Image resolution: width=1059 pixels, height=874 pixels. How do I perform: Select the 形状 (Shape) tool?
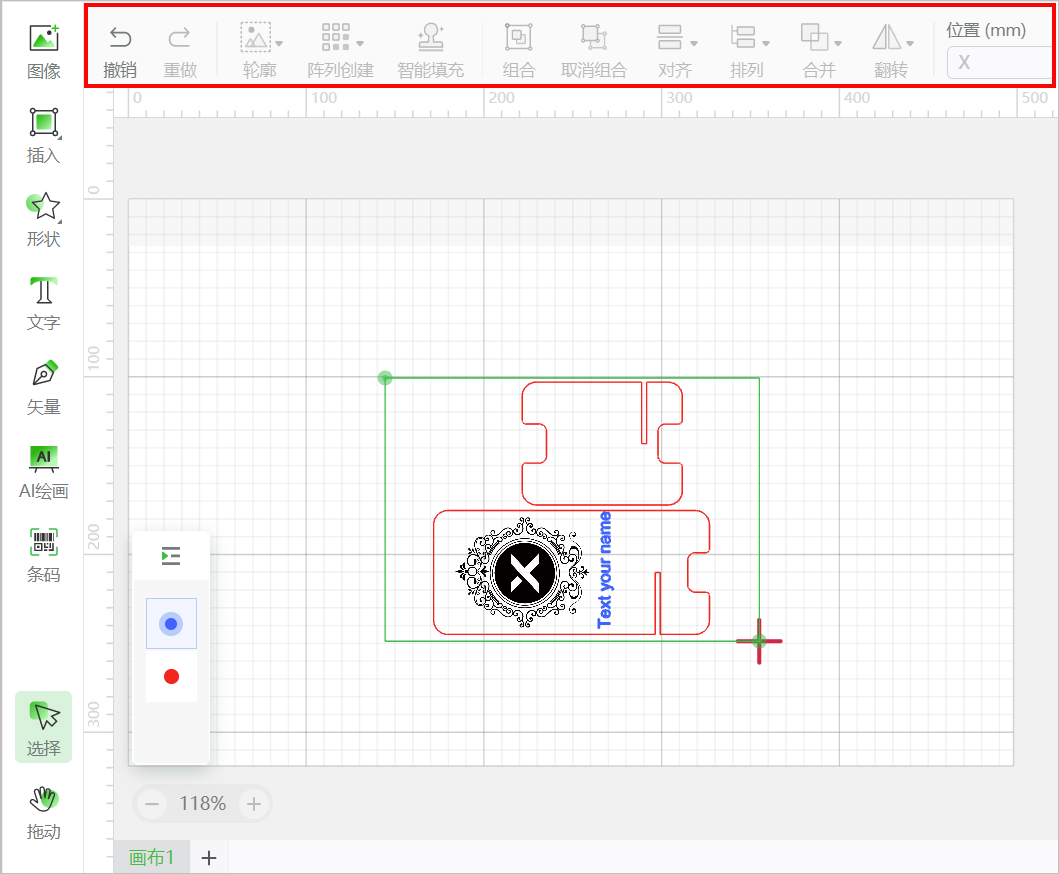(x=44, y=219)
